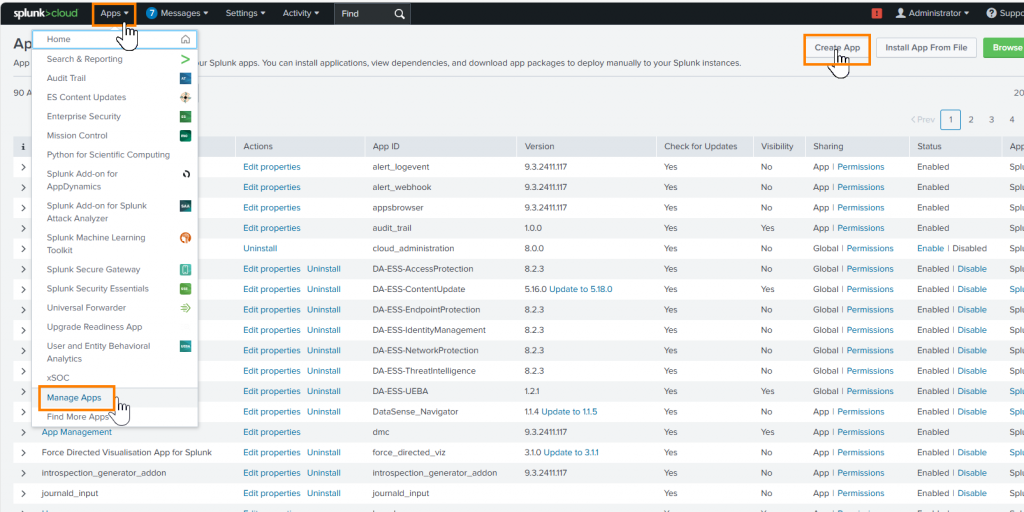Image resolution: width=1024 pixels, height=512 pixels.
Task: Expand the App Management row chevron
Action: (24, 432)
